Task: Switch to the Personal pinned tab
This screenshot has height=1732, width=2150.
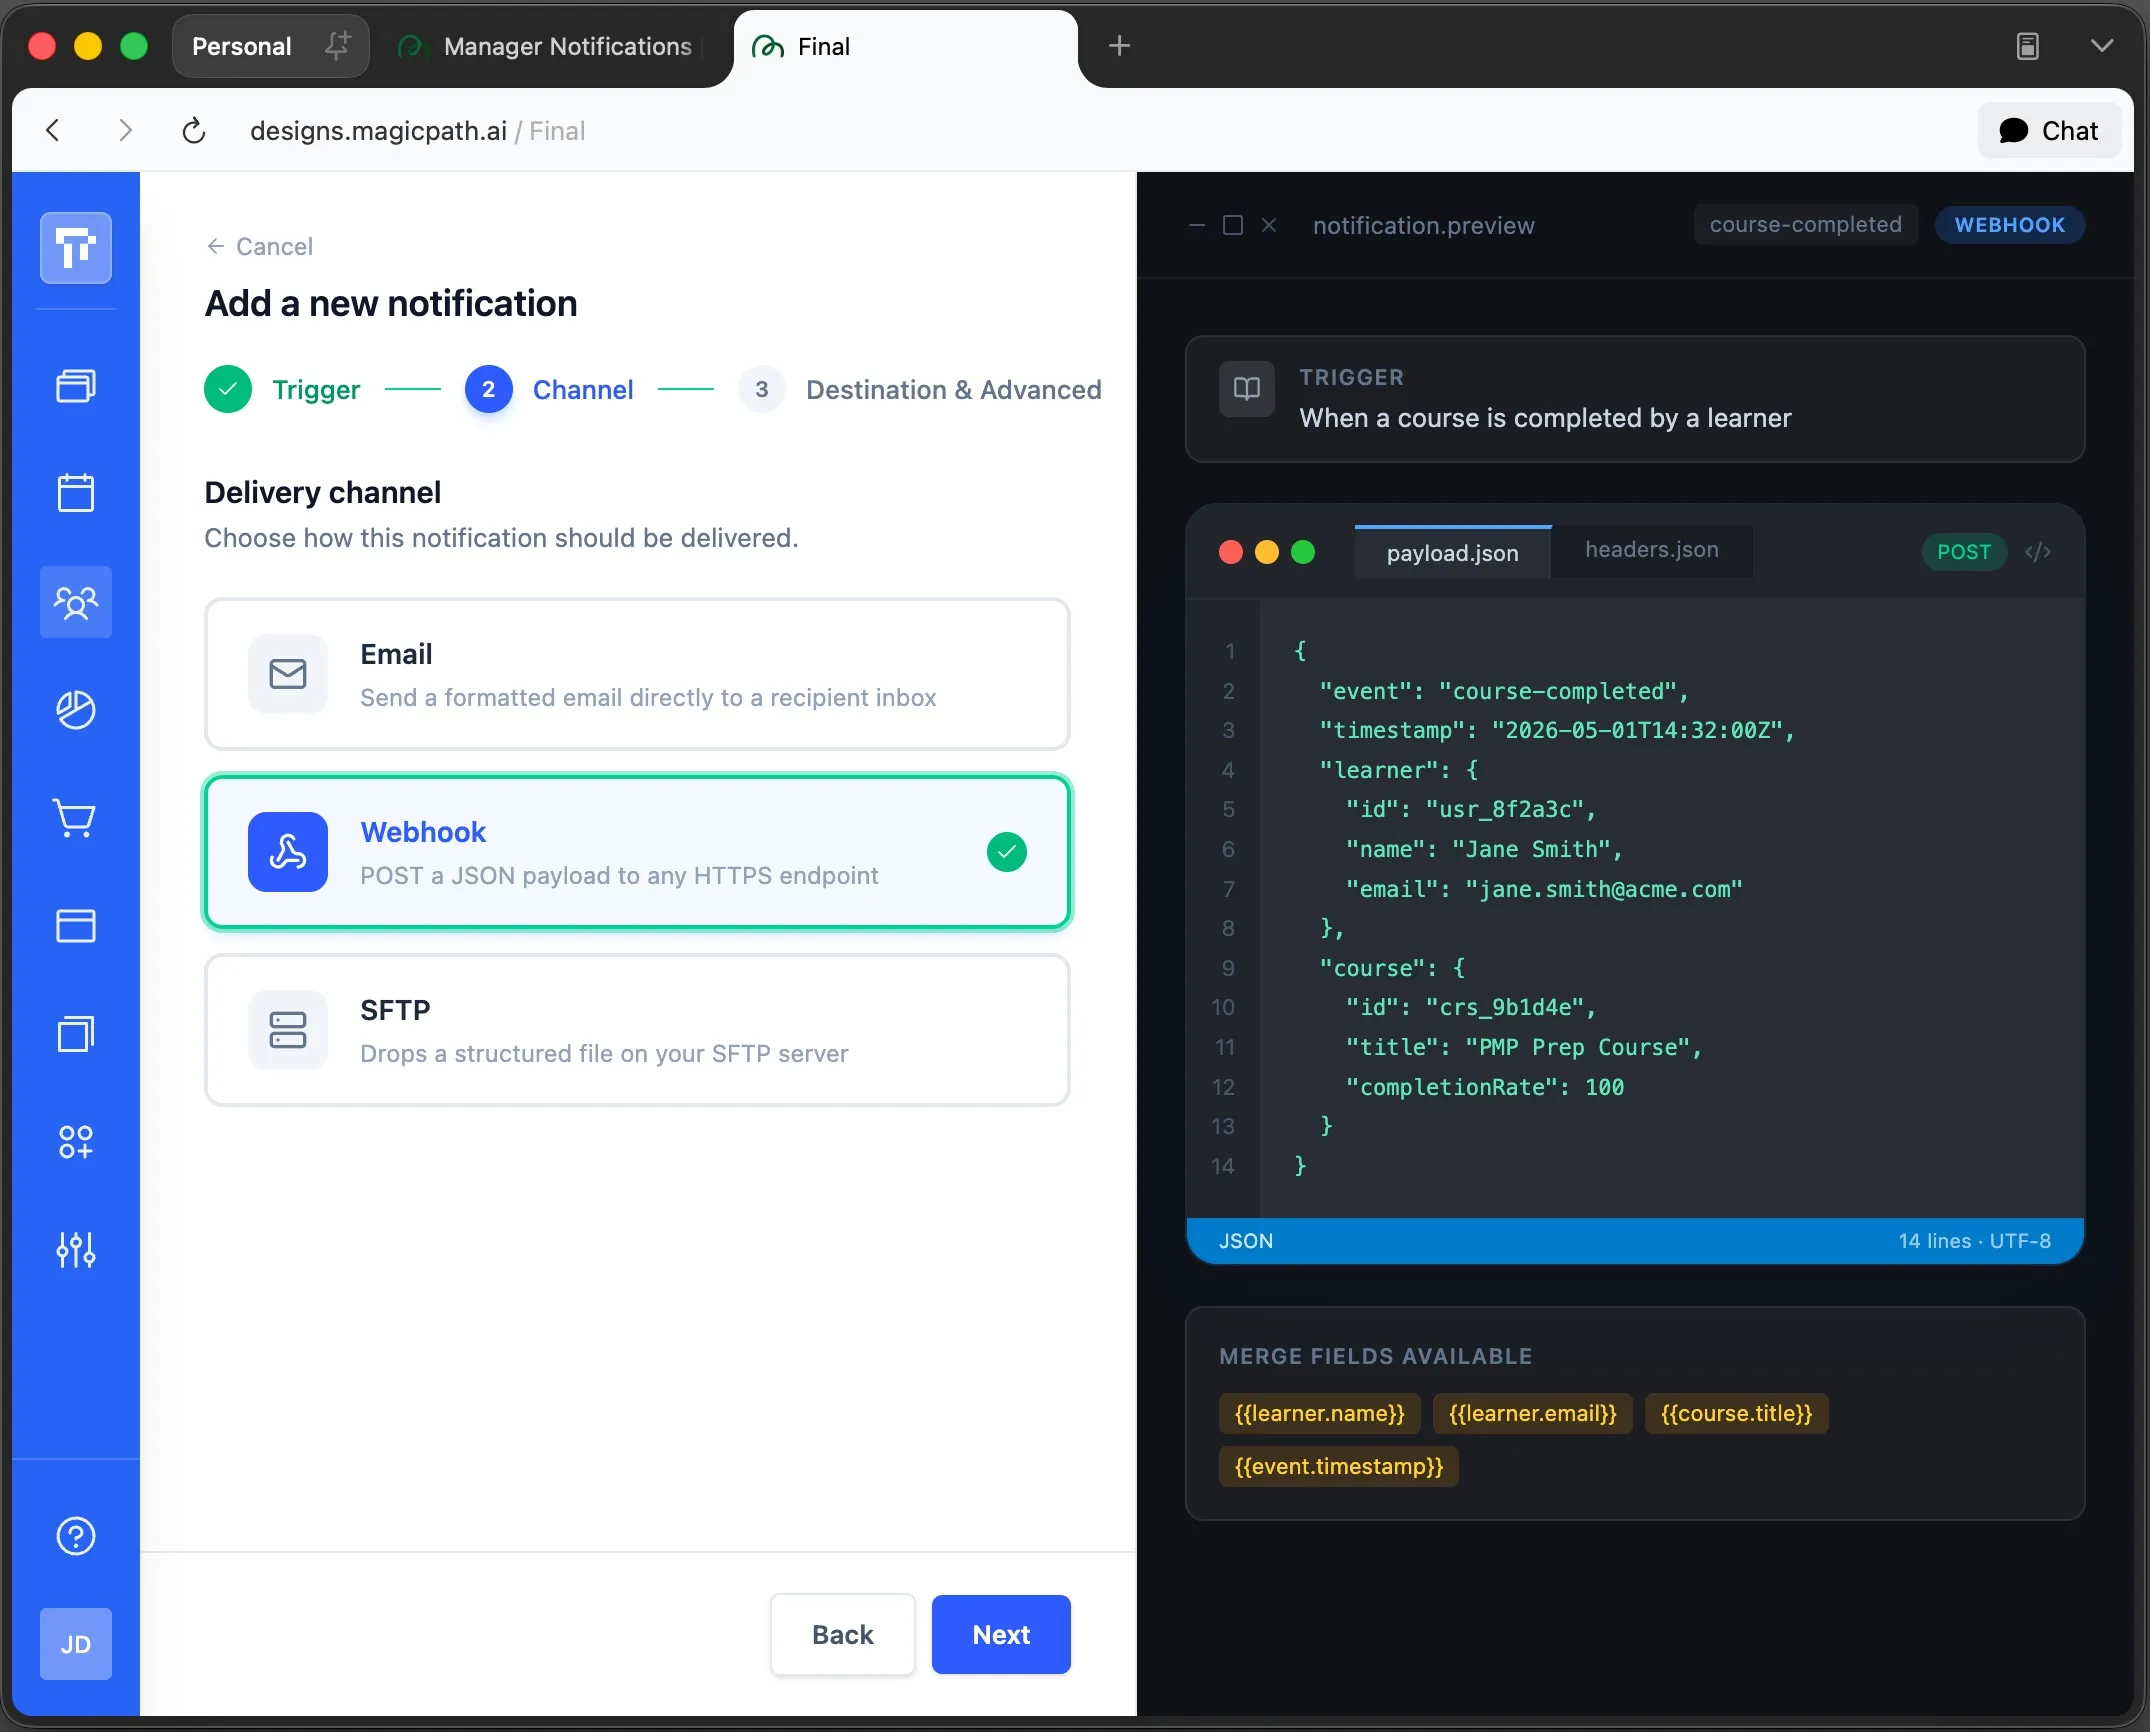Action: pos(270,46)
